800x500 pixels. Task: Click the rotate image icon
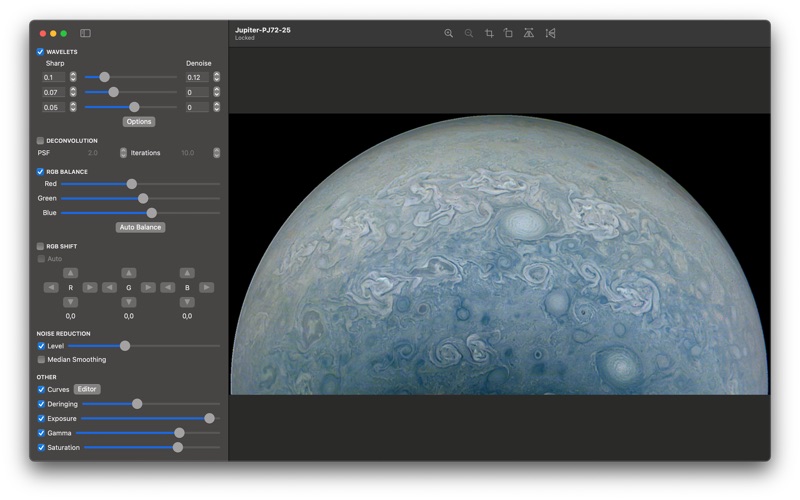[x=508, y=33]
